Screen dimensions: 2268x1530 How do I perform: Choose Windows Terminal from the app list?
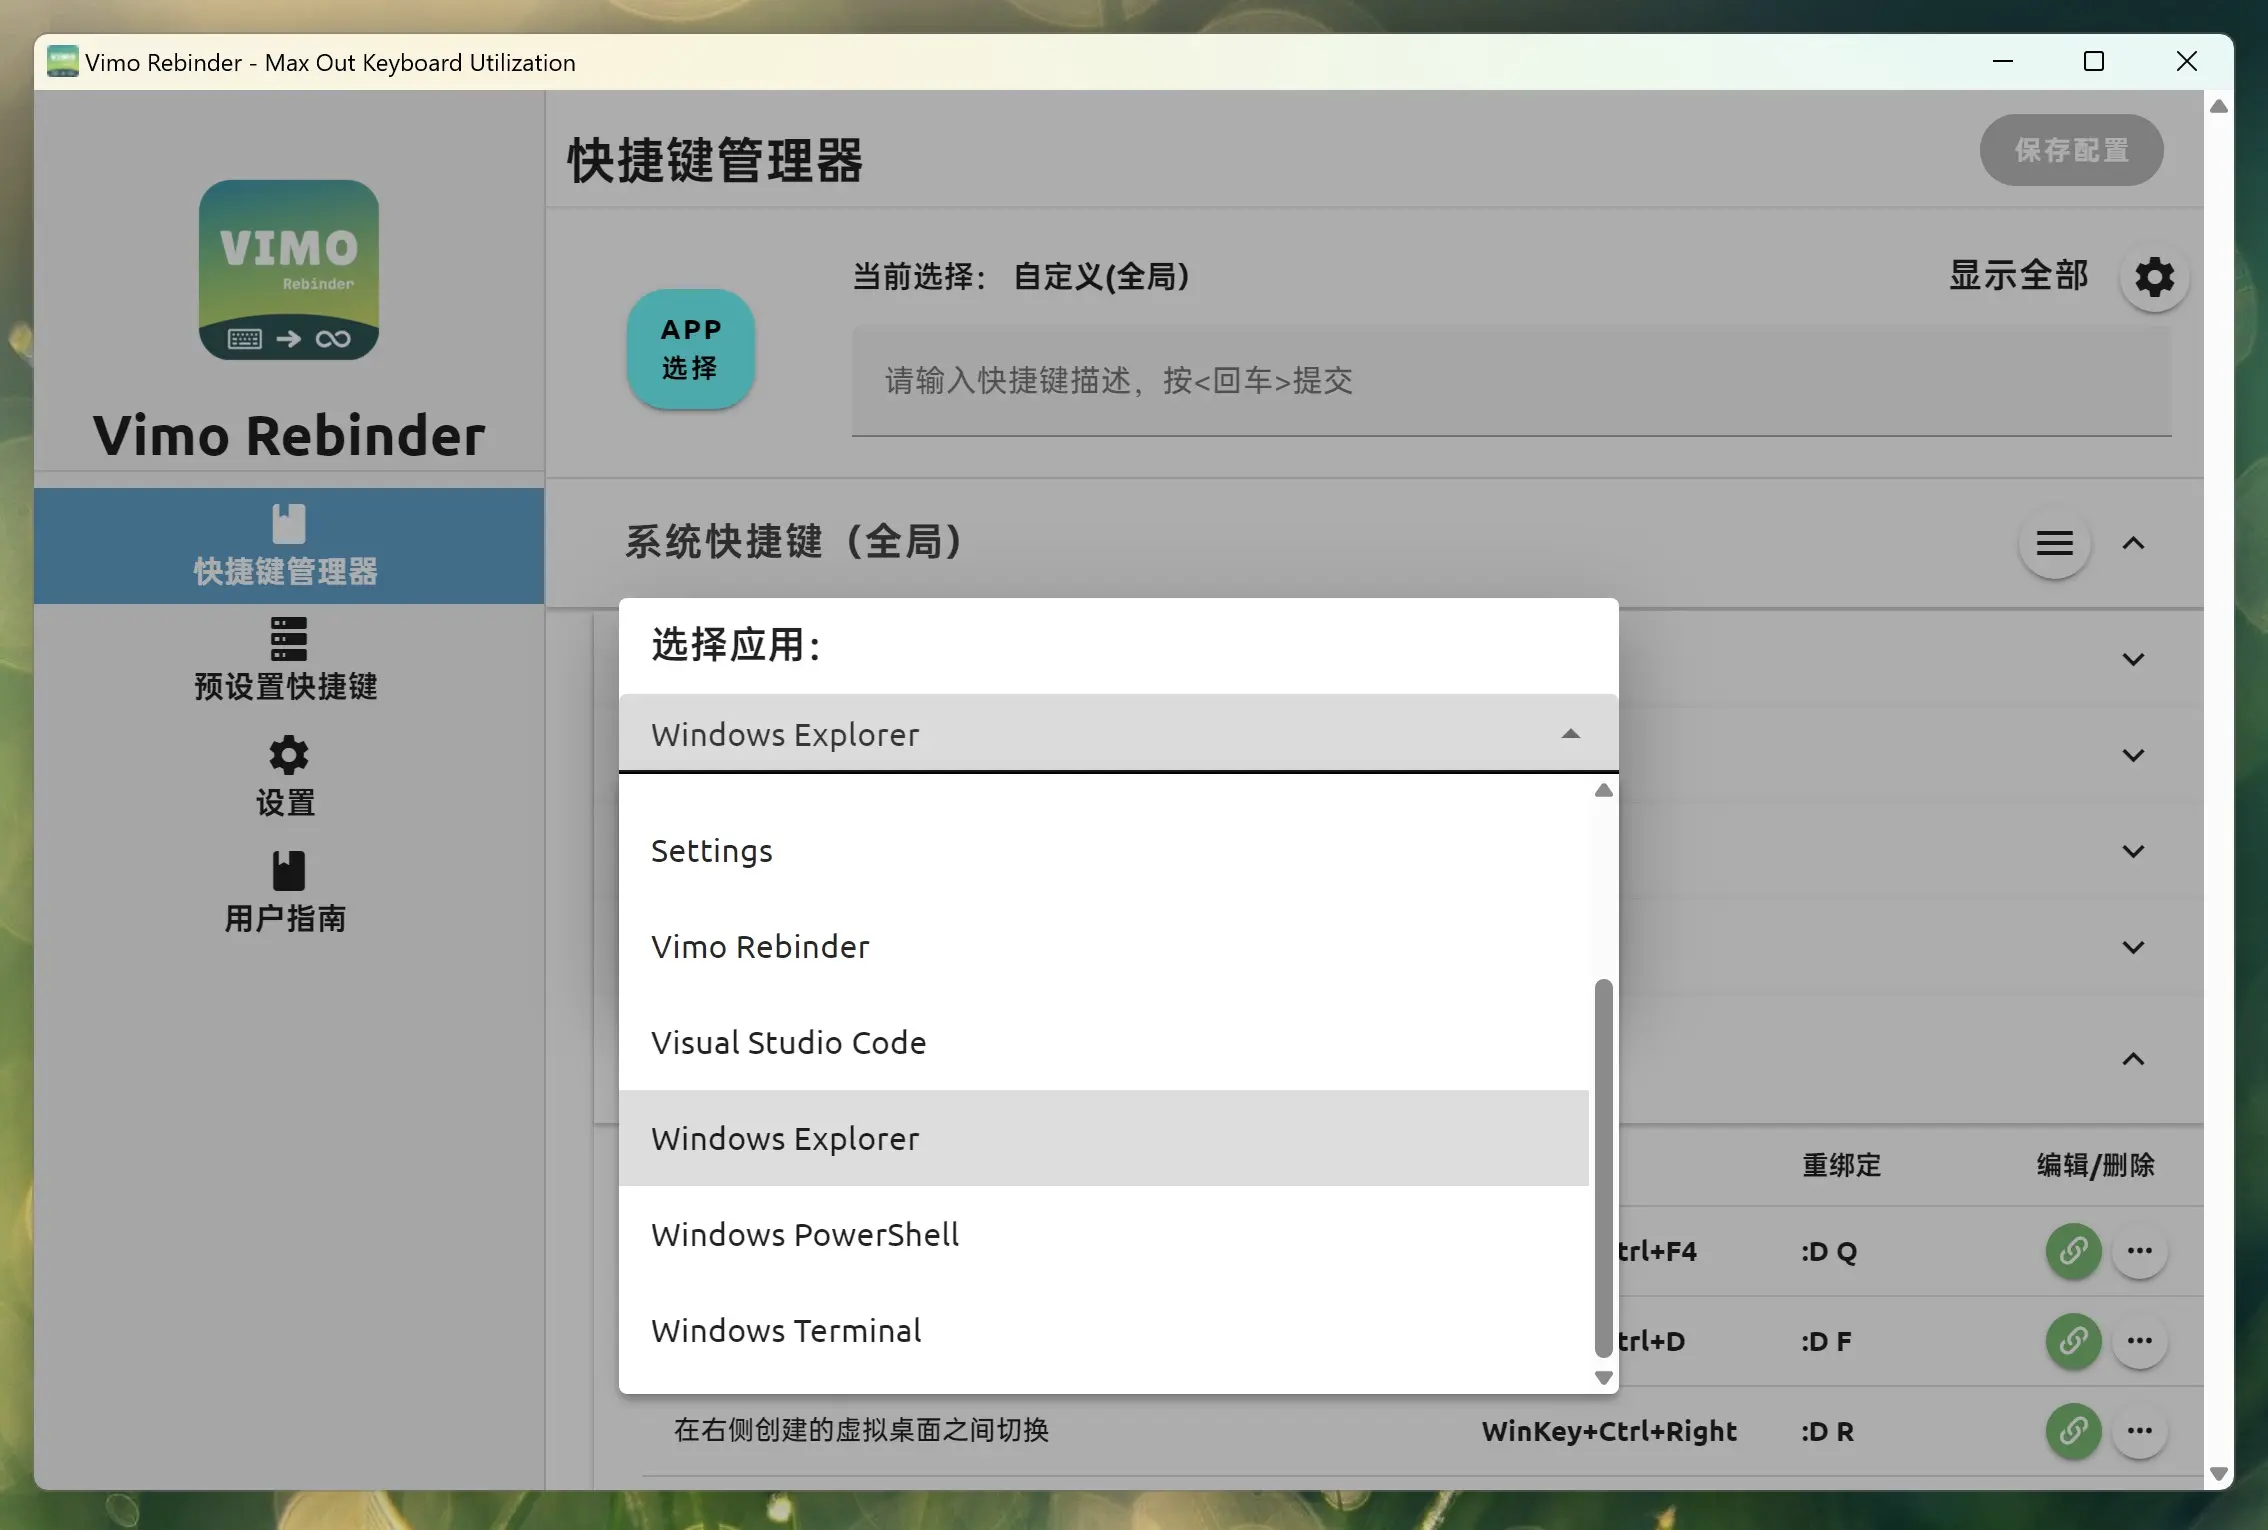coord(1103,1331)
